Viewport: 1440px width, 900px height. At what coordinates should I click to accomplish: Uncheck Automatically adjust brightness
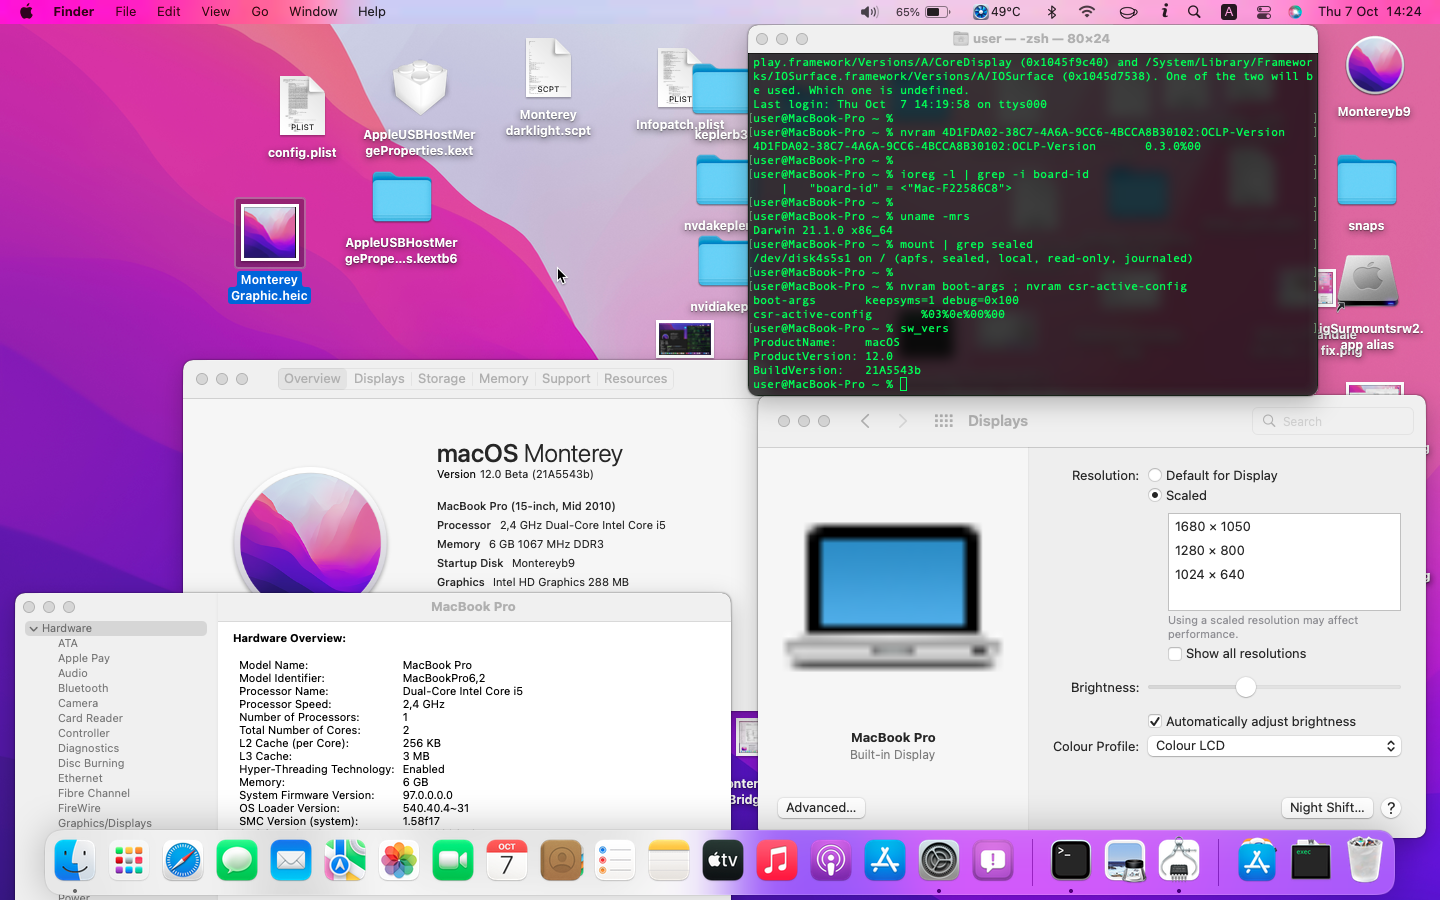[1155, 722]
